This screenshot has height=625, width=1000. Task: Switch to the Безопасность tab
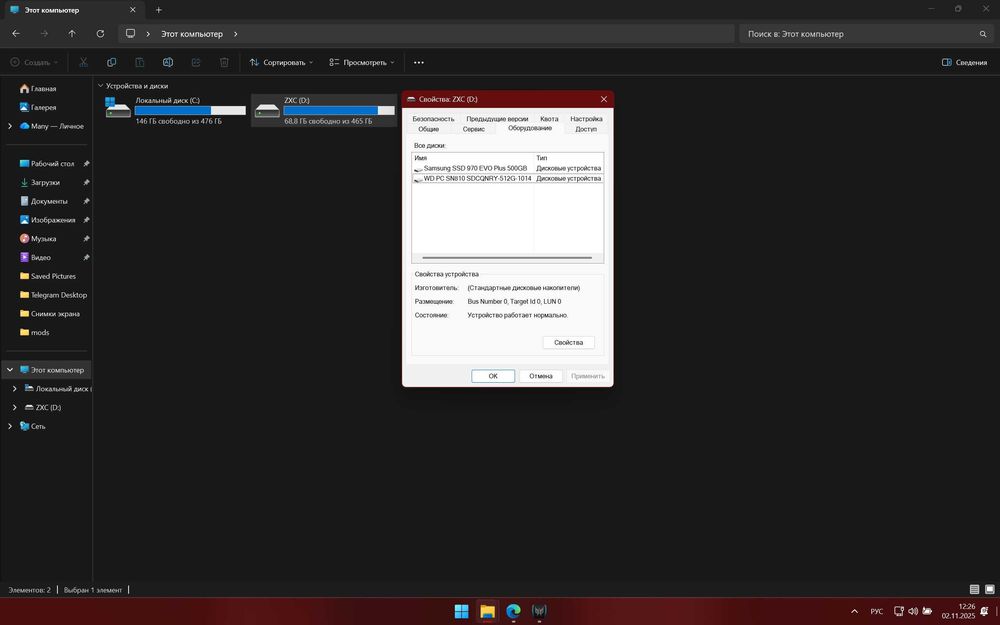(x=433, y=119)
